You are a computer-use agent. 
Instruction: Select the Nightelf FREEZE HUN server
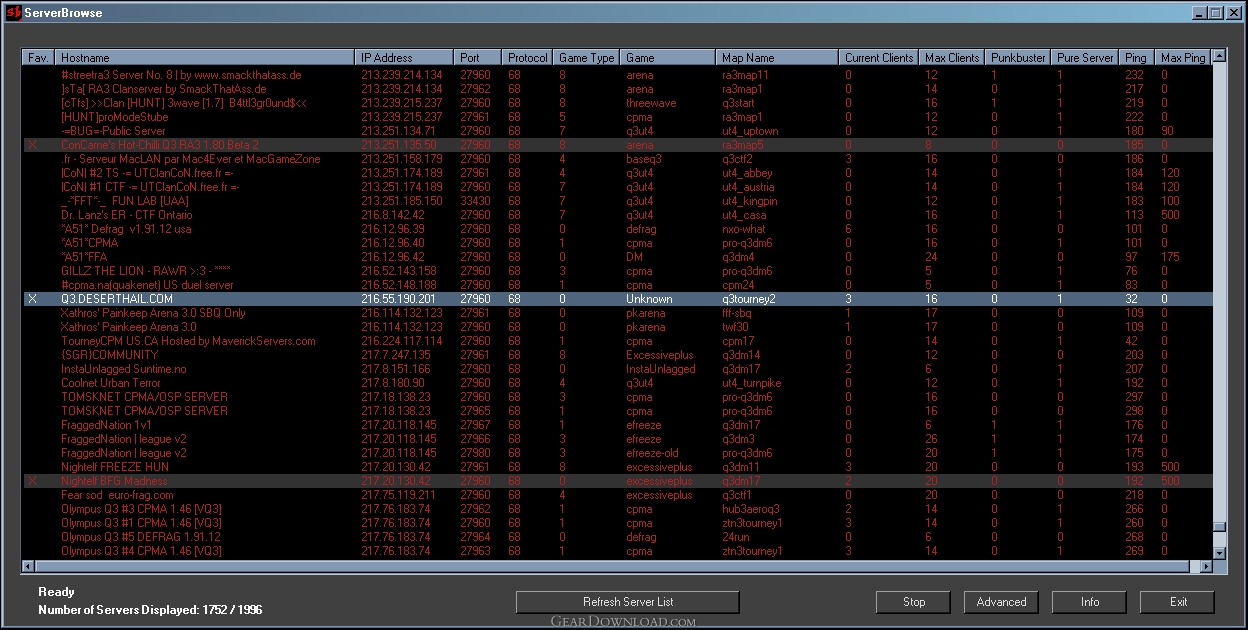pyautogui.click(x=617, y=467)
